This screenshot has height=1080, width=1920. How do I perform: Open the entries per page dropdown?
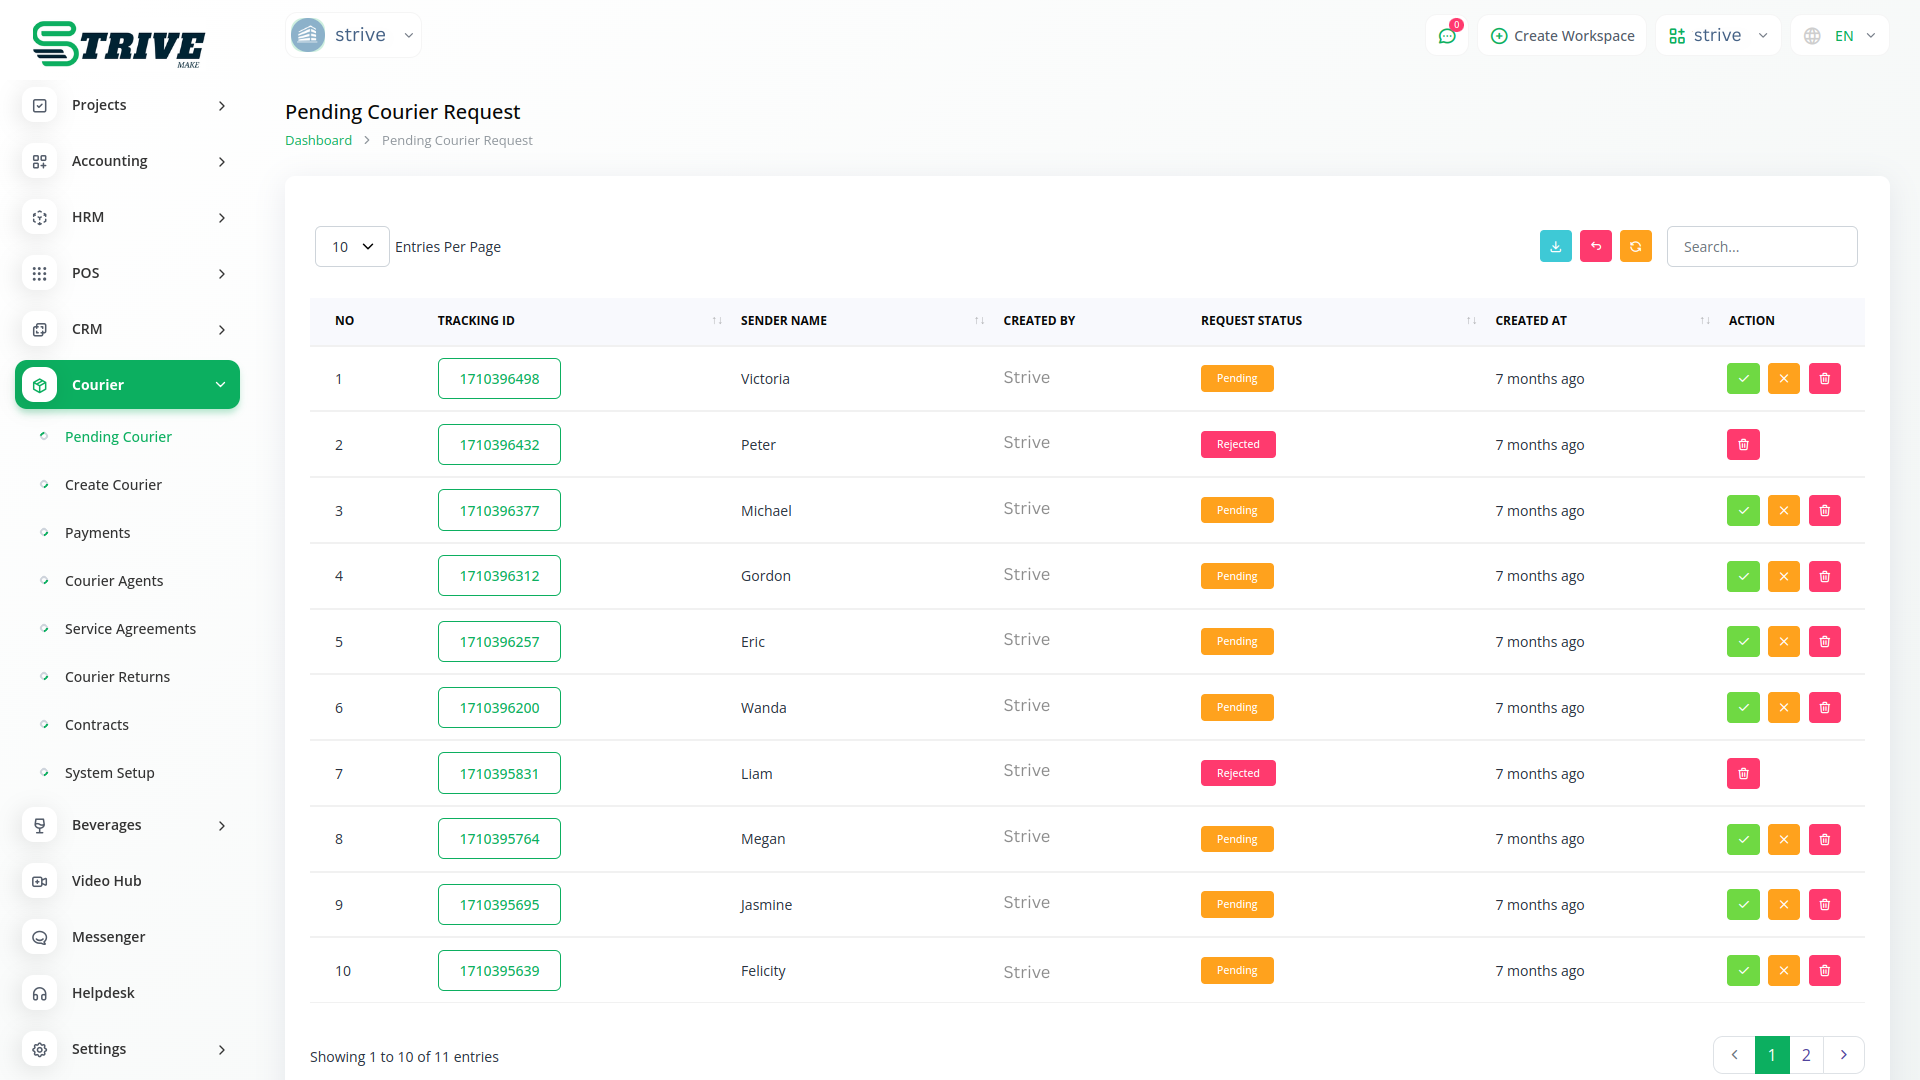point(352,247)
